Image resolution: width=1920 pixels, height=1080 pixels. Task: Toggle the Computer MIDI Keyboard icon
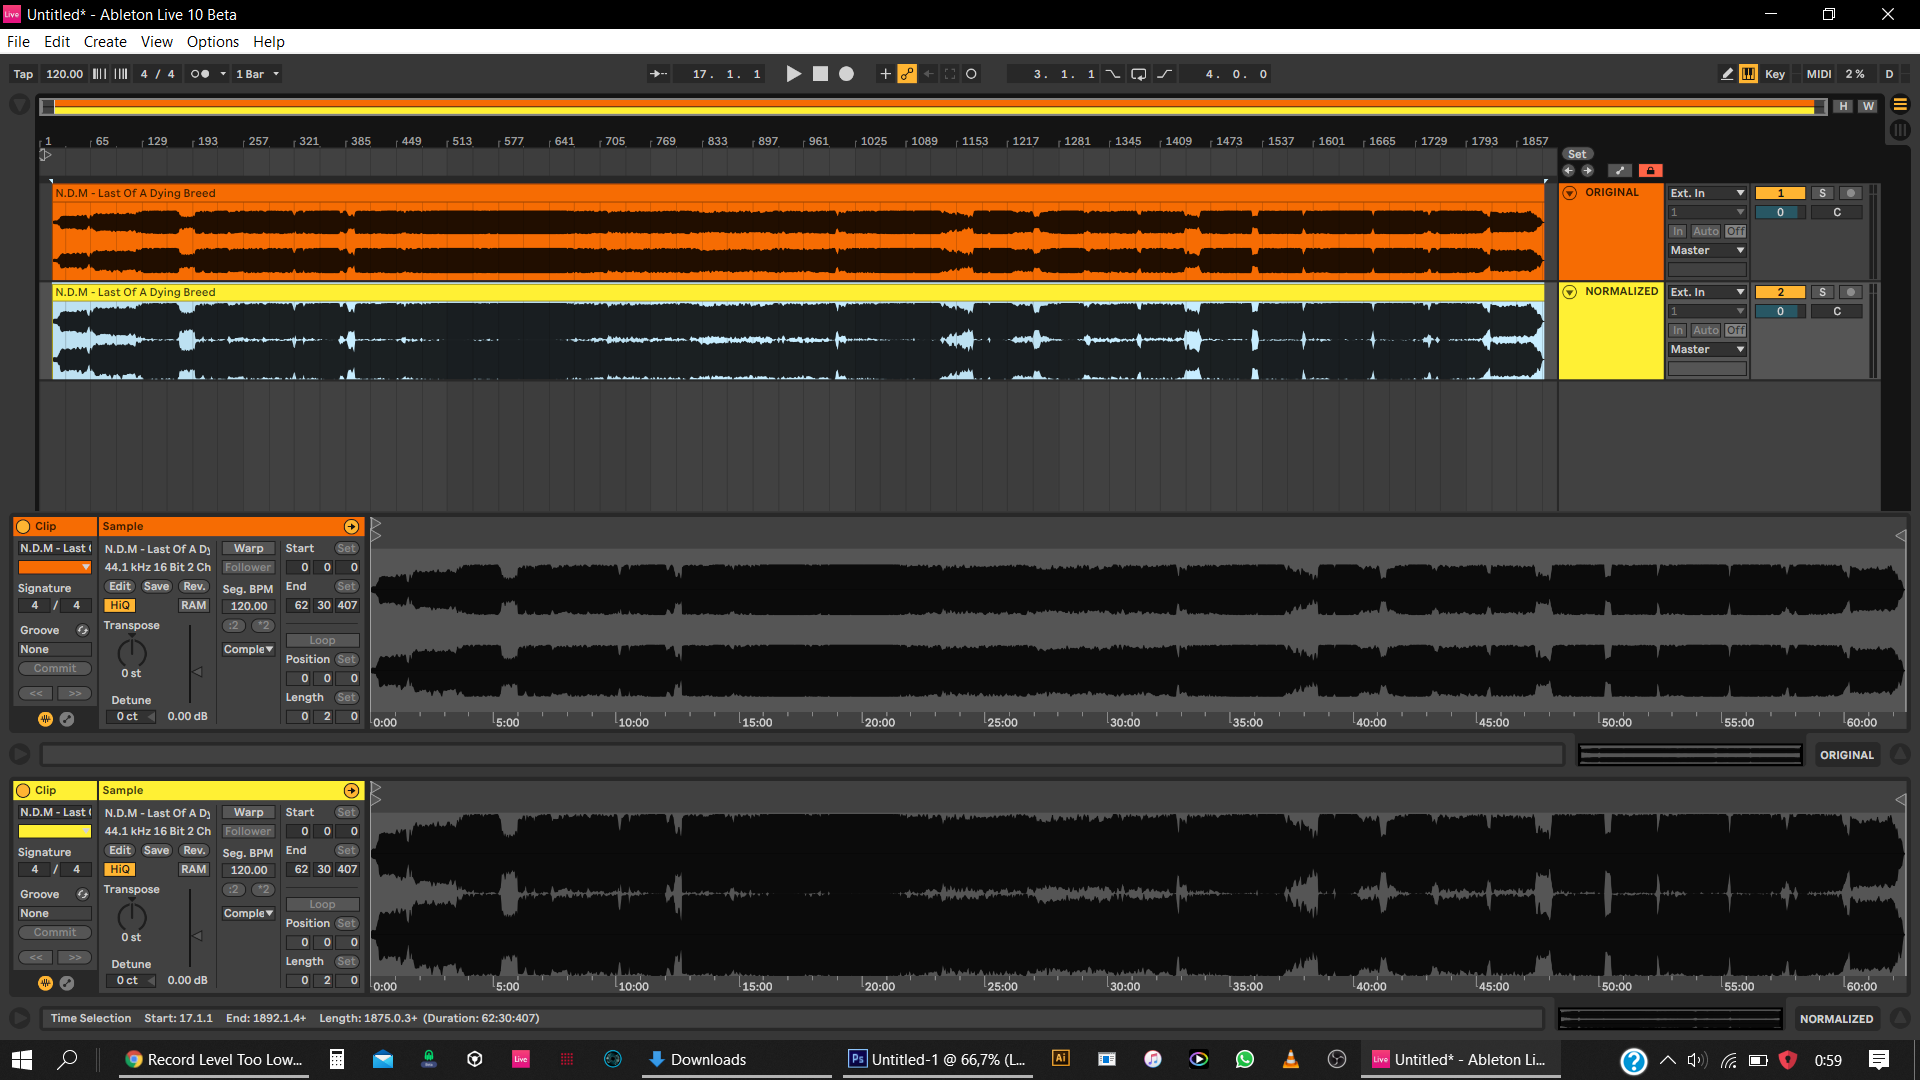(x=1748, y=74)
